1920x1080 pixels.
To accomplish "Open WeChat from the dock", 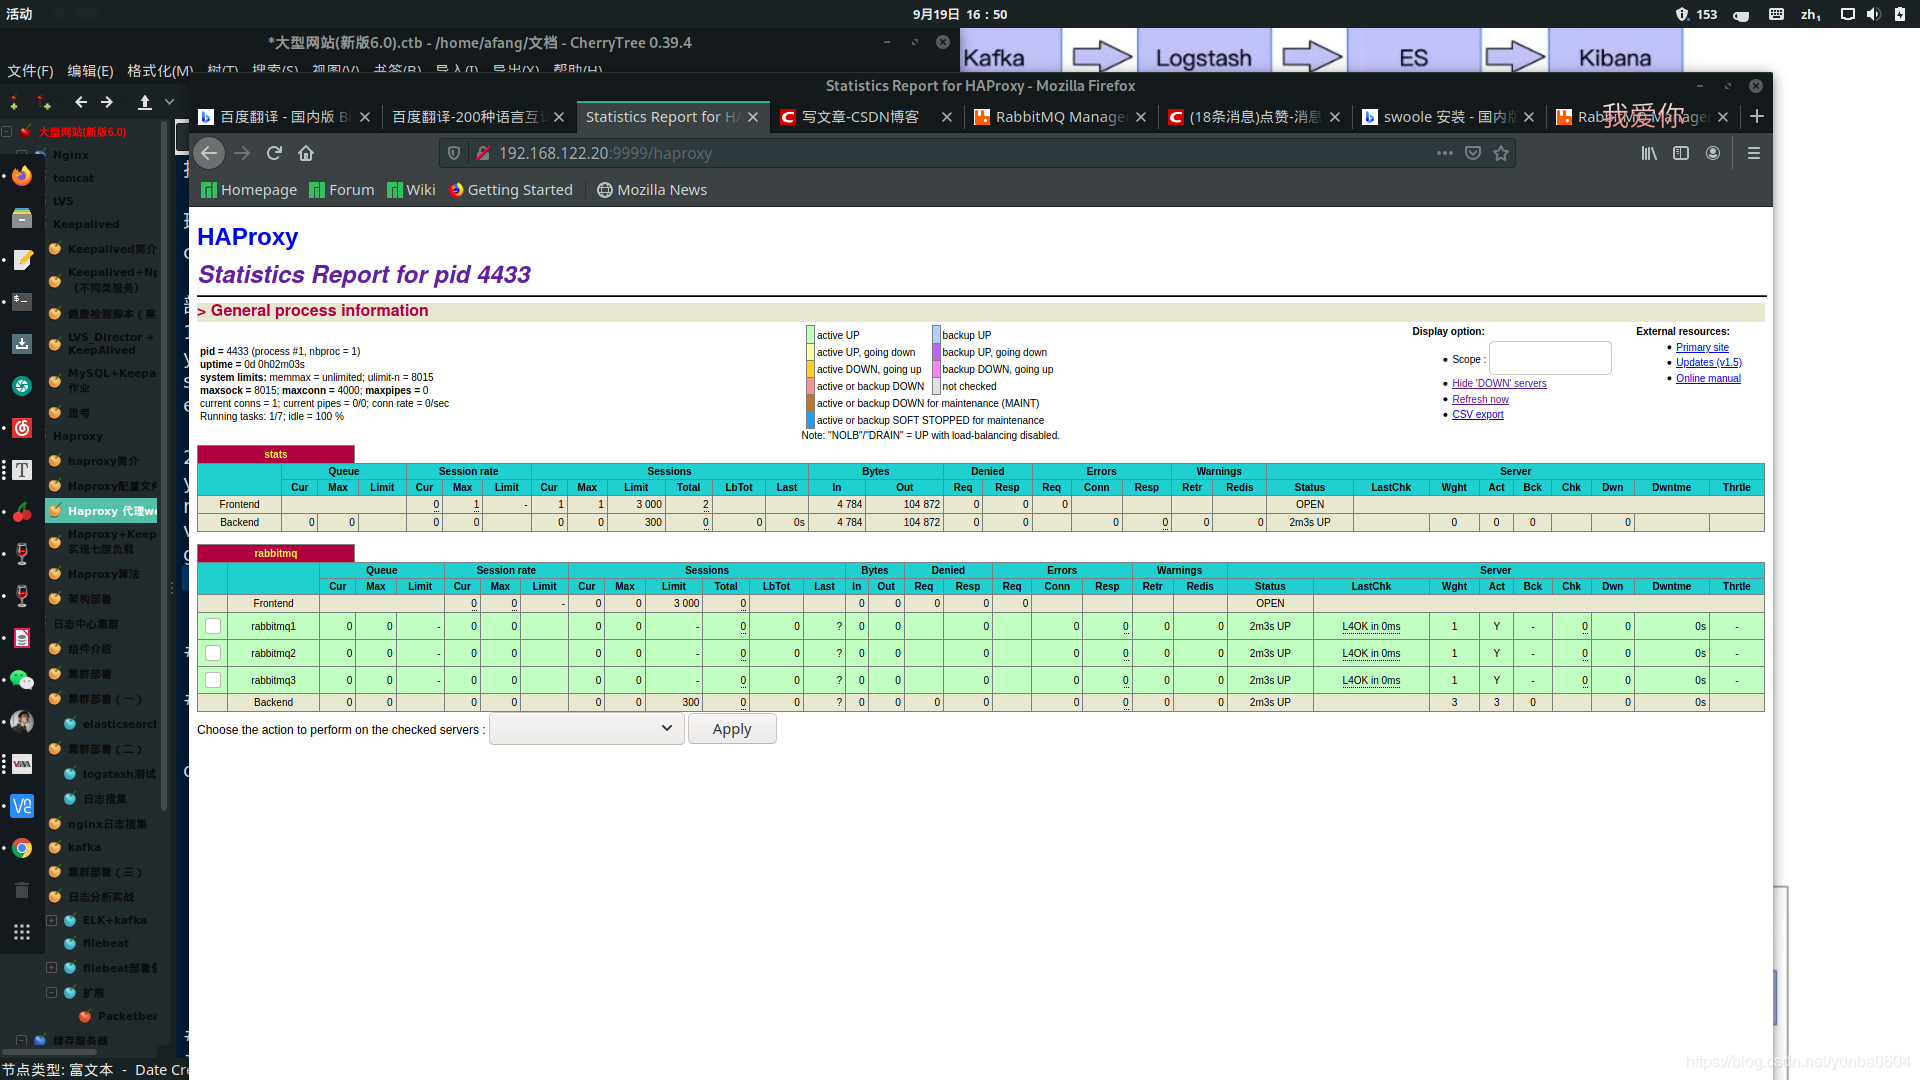I will 21,680.
